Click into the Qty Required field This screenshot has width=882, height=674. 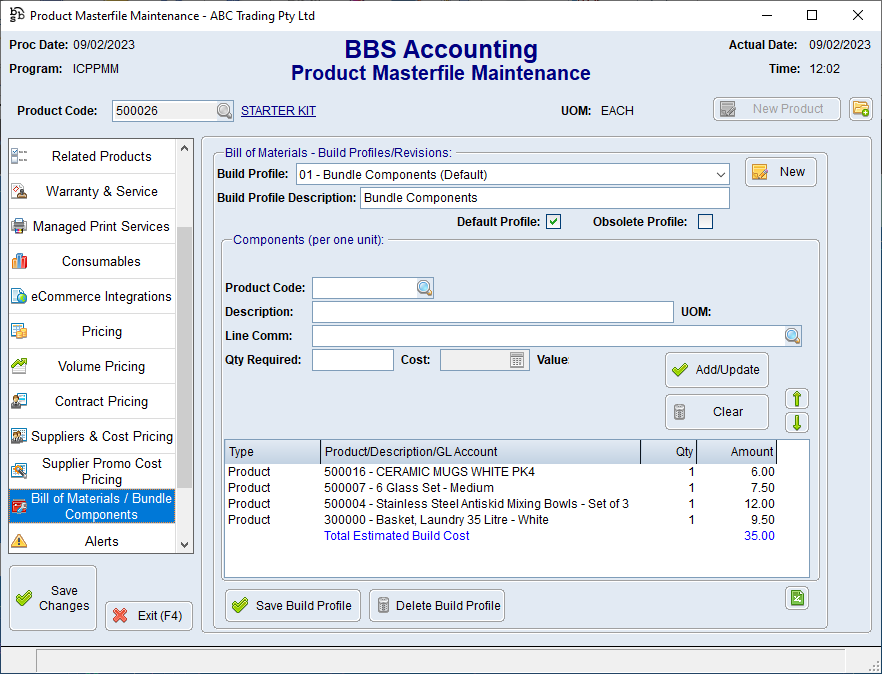352,360
